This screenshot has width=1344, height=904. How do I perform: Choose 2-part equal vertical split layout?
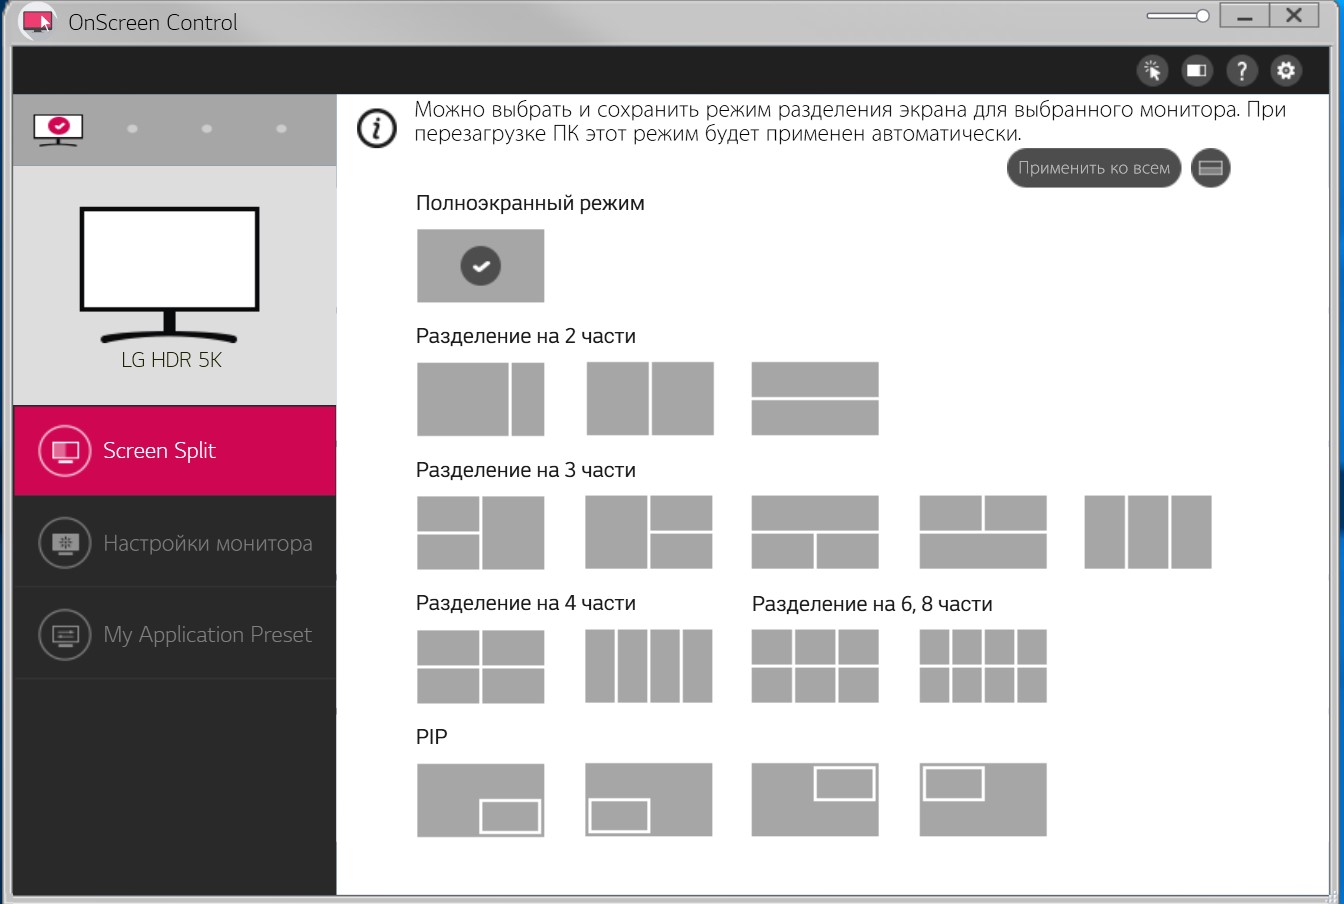[x=650, y=399]
